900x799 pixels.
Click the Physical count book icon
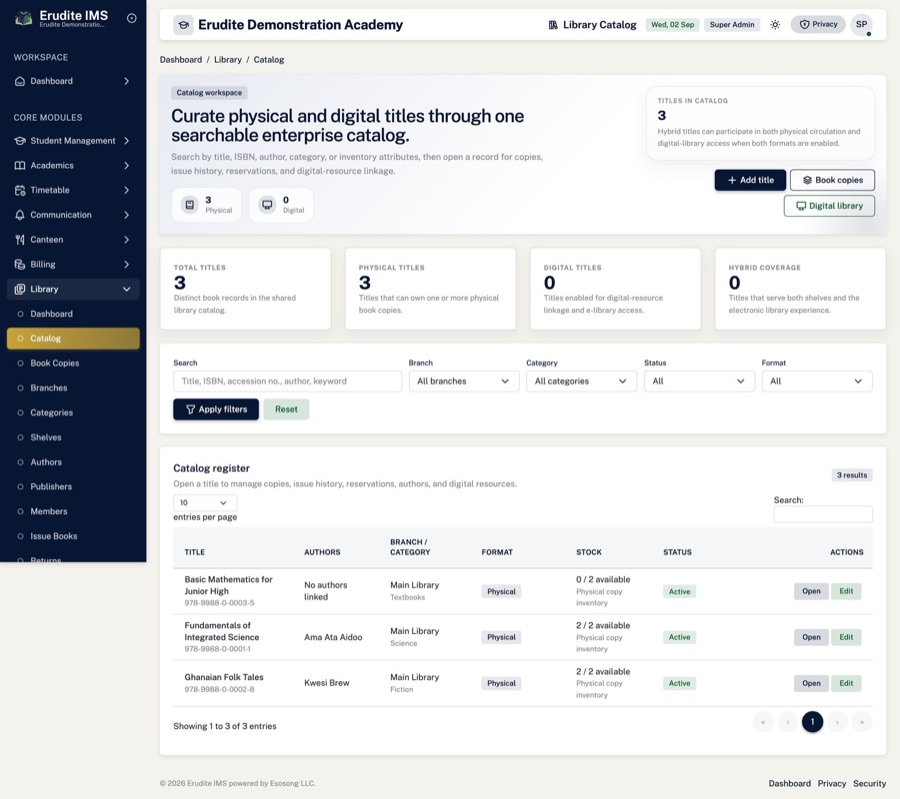[x=189, y=204]
